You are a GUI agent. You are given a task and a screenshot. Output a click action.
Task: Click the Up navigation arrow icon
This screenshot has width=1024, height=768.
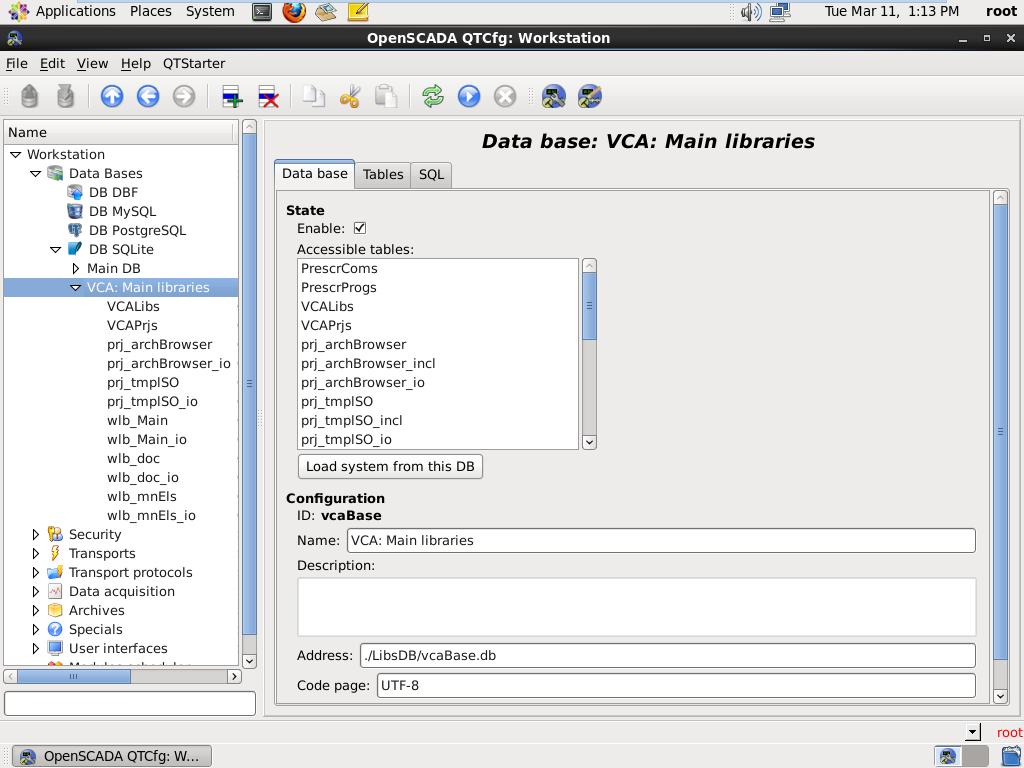[112, 96]
